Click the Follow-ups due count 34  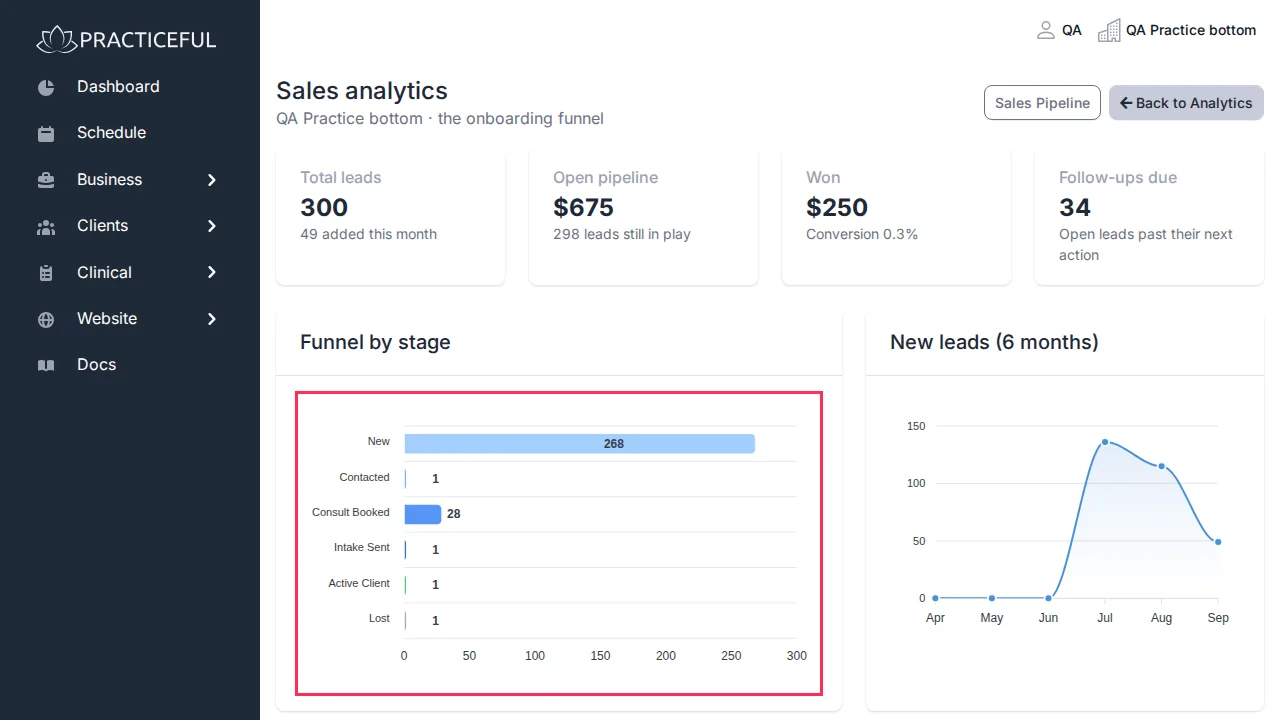1075,207
